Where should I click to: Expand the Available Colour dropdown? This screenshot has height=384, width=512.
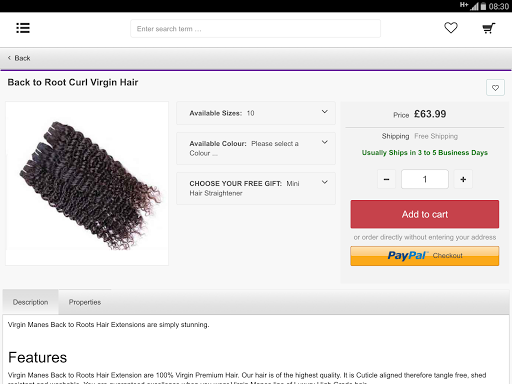(x=256, y=148)
